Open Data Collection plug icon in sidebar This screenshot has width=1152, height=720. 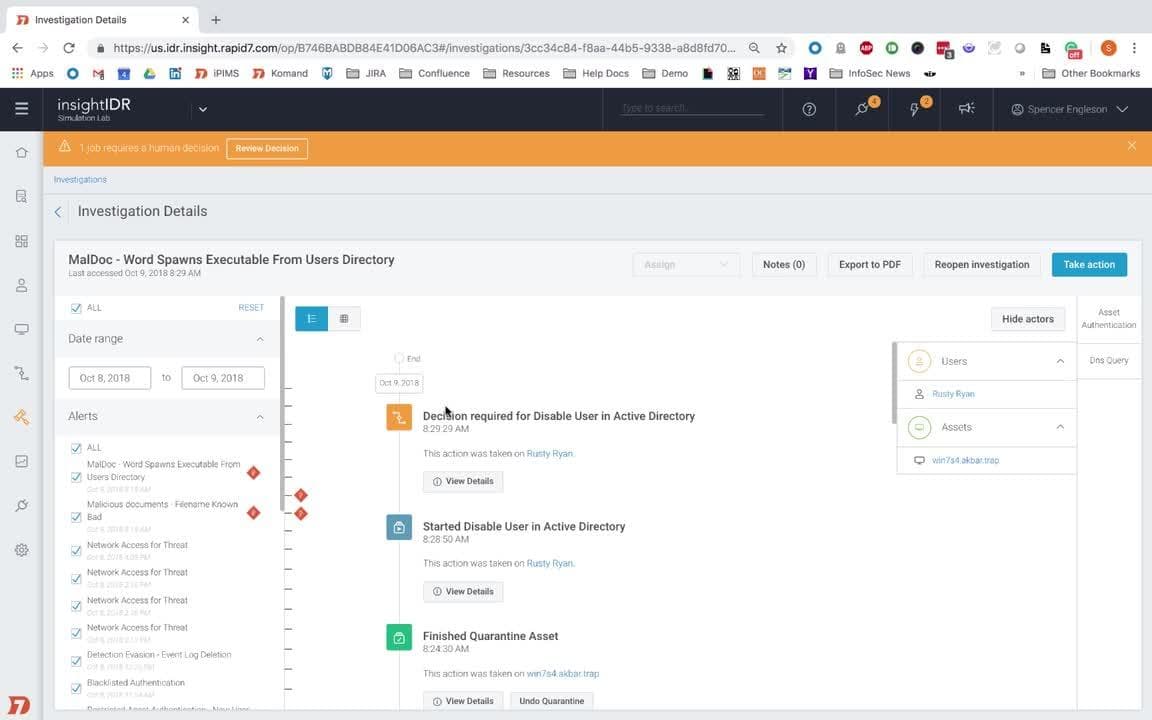pyautogui.click(x=21, y=505)
